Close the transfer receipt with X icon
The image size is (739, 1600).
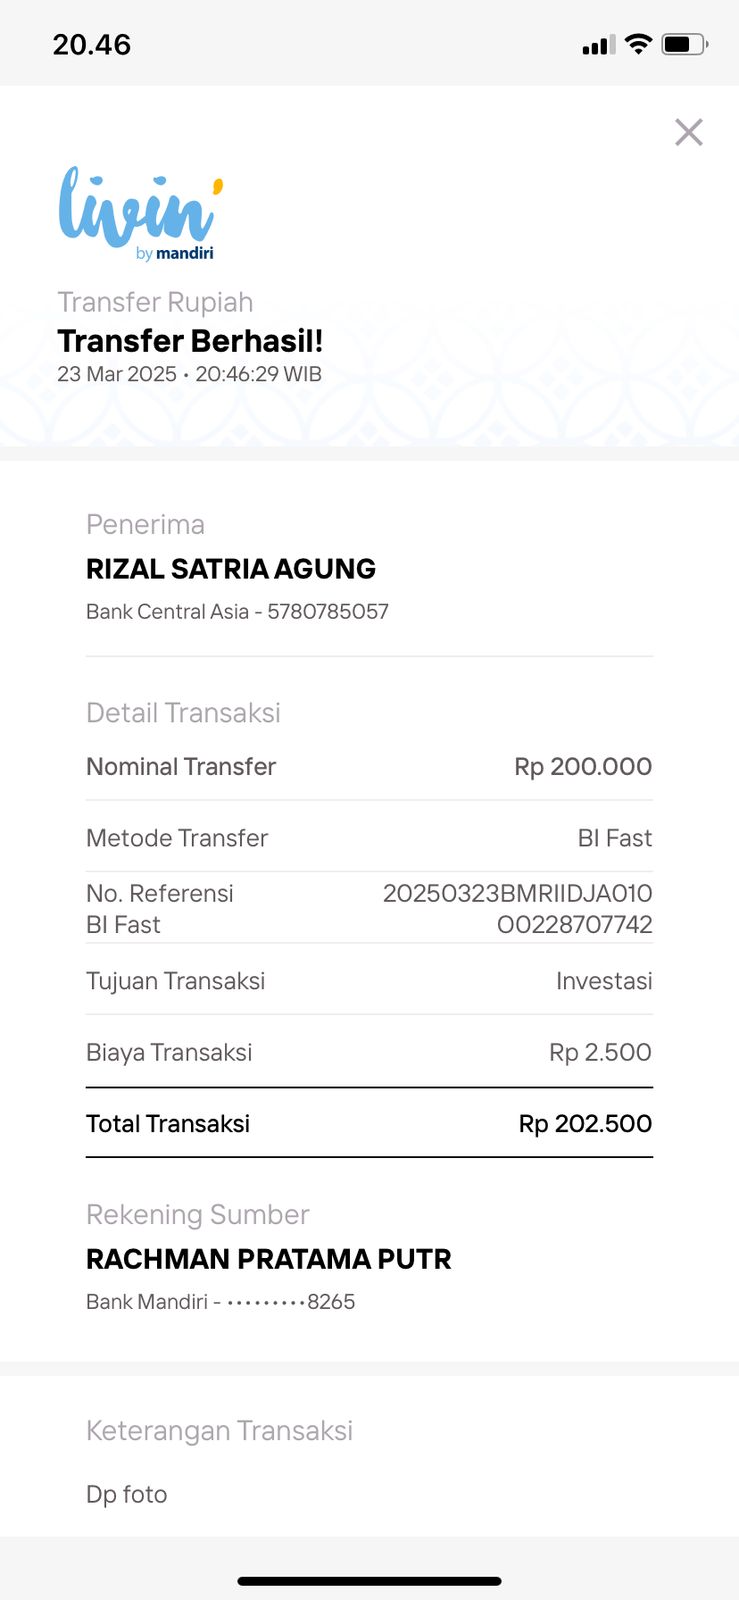click(688, 132)
